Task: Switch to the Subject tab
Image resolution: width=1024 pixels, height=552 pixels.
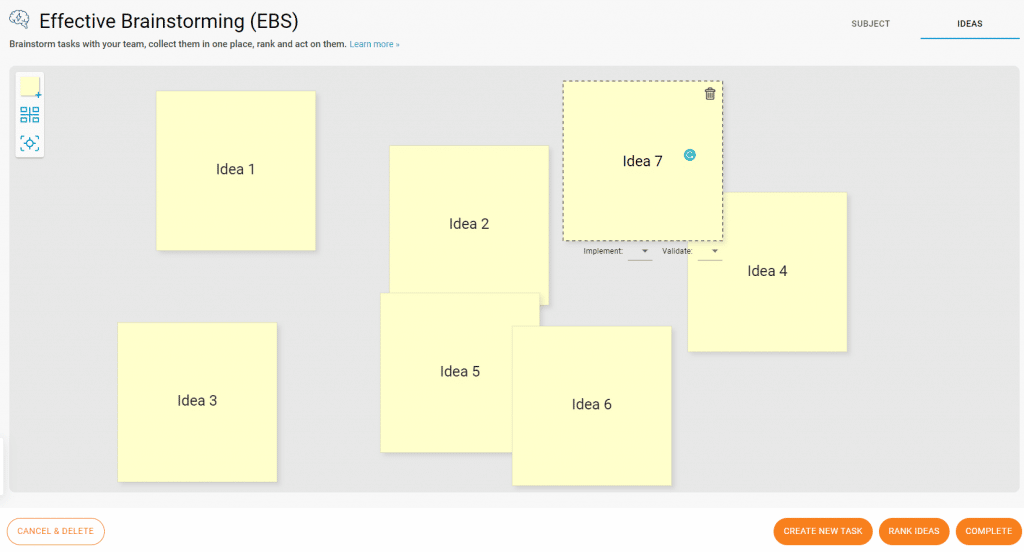Action: pyautogui.click(x=870, y=23)
